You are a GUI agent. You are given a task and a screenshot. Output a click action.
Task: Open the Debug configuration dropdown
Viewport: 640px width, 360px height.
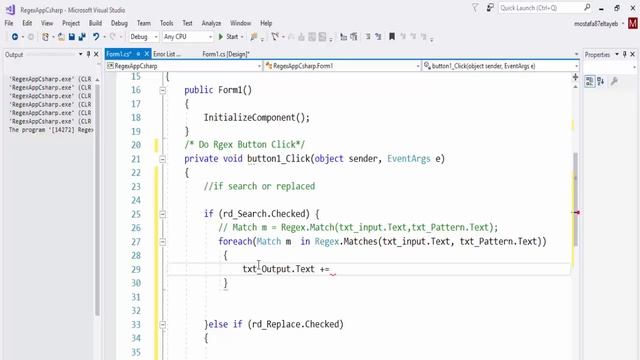[143, 37]
